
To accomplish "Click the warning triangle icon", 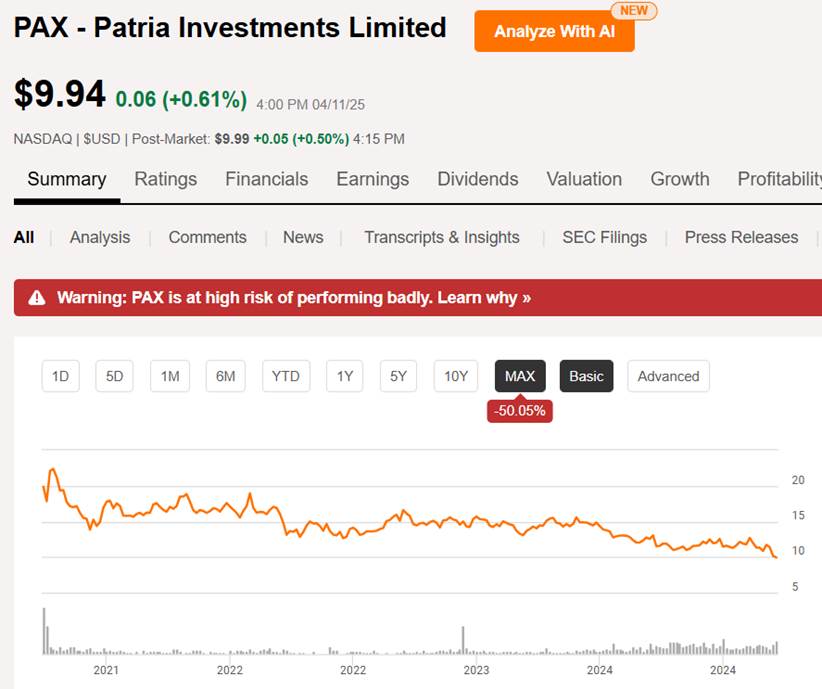I will [x=37, y=298].
